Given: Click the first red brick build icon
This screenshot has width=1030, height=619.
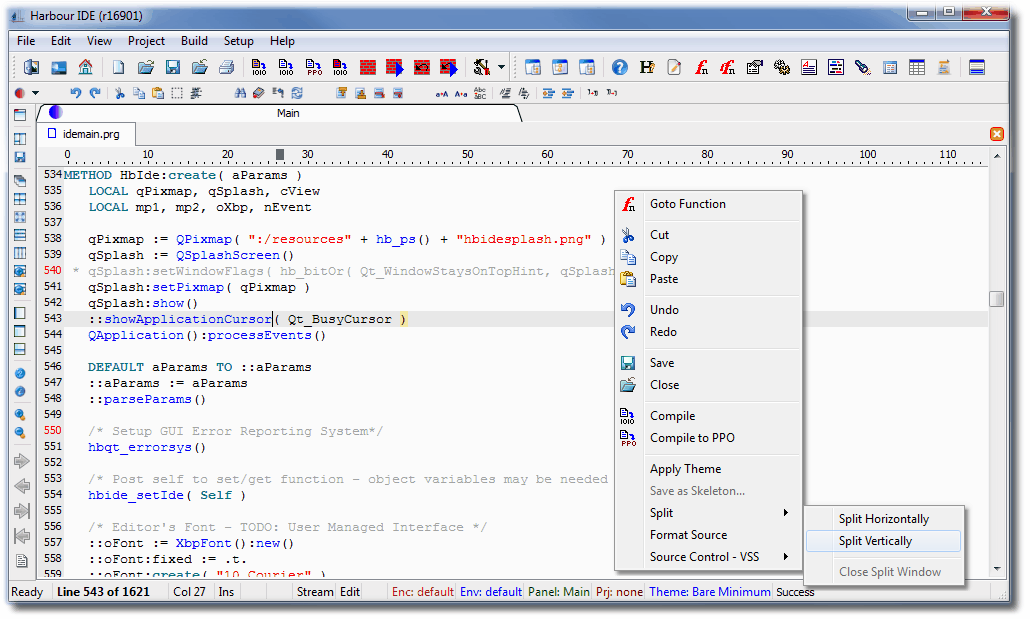Looking at the screenshot, I should tap(368, 68).
